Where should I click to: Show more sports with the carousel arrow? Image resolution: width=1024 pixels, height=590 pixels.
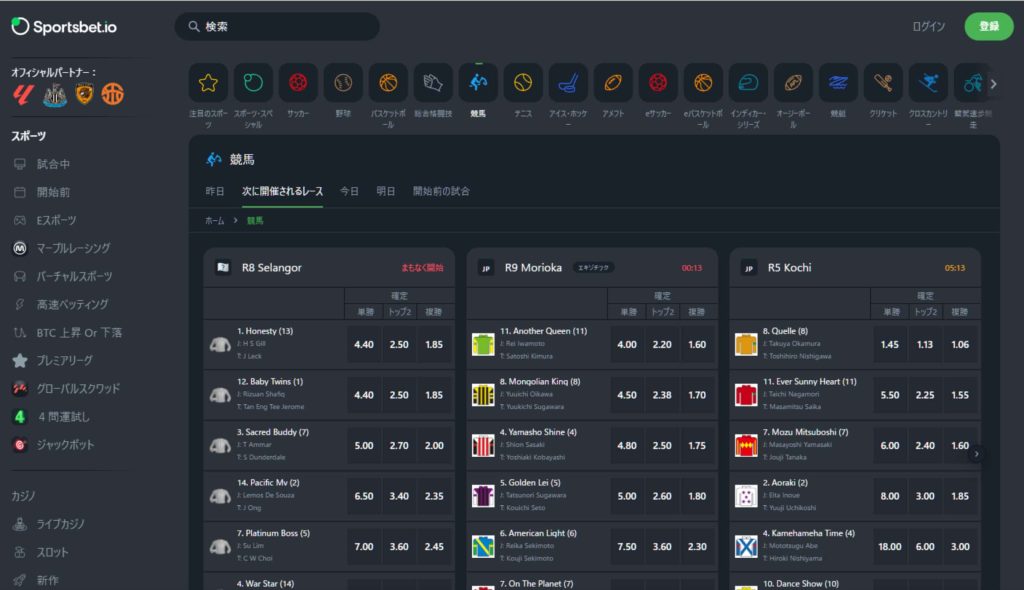coord(993,84)
